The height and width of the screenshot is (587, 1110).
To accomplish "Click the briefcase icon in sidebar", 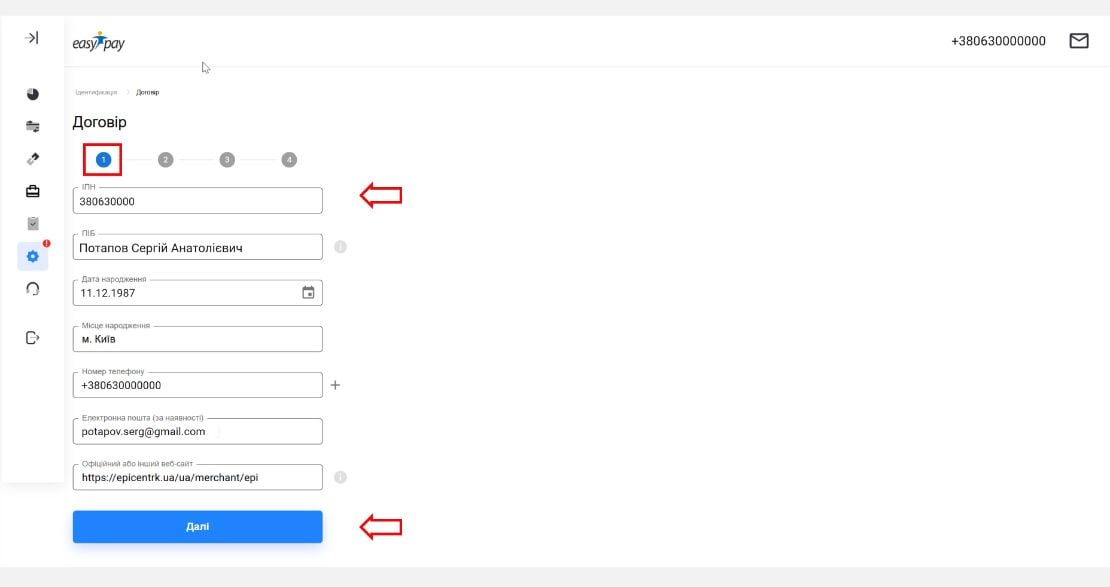I will point(33,191).
